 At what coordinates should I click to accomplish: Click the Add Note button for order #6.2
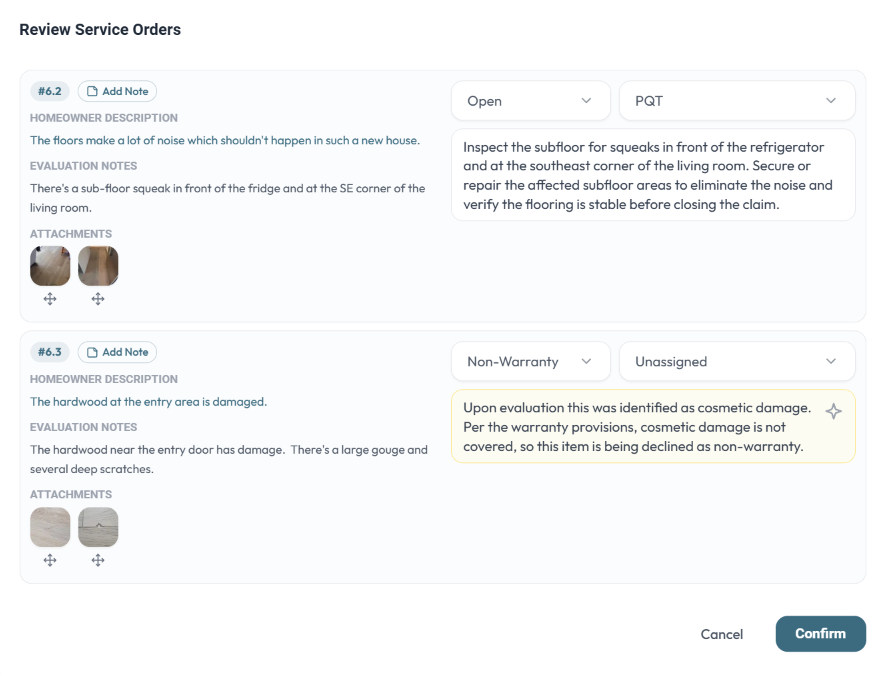point(117,91)
